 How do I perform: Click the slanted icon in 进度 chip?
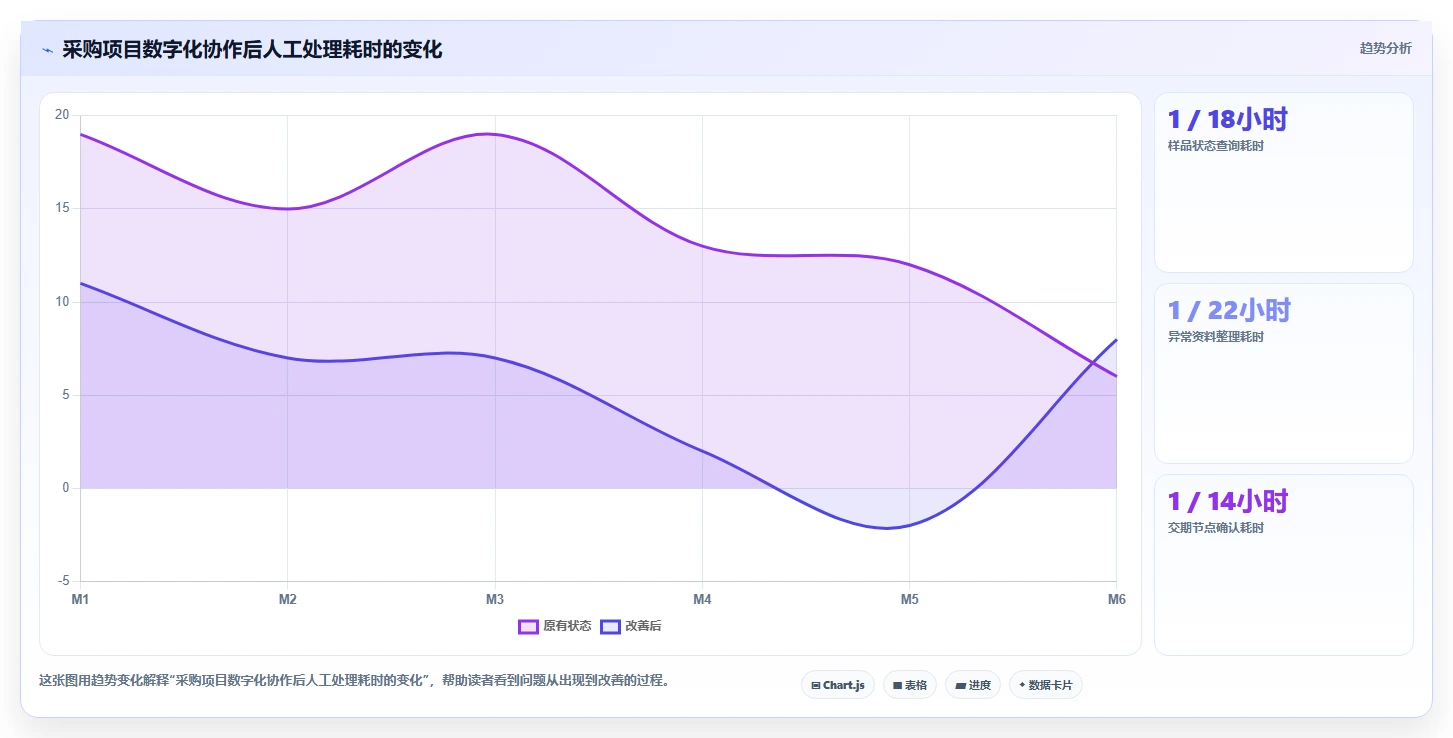[960, 686]
